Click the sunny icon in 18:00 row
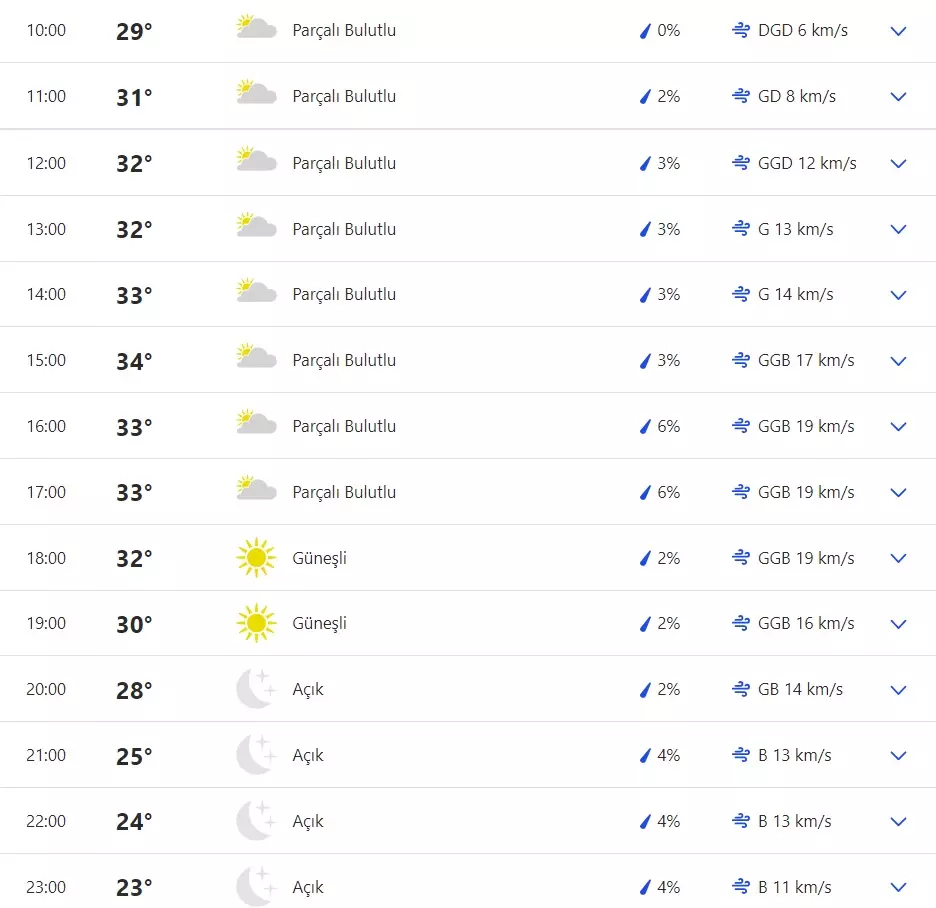The width and height of the screenshot is (936, 908). coord(256,558)
